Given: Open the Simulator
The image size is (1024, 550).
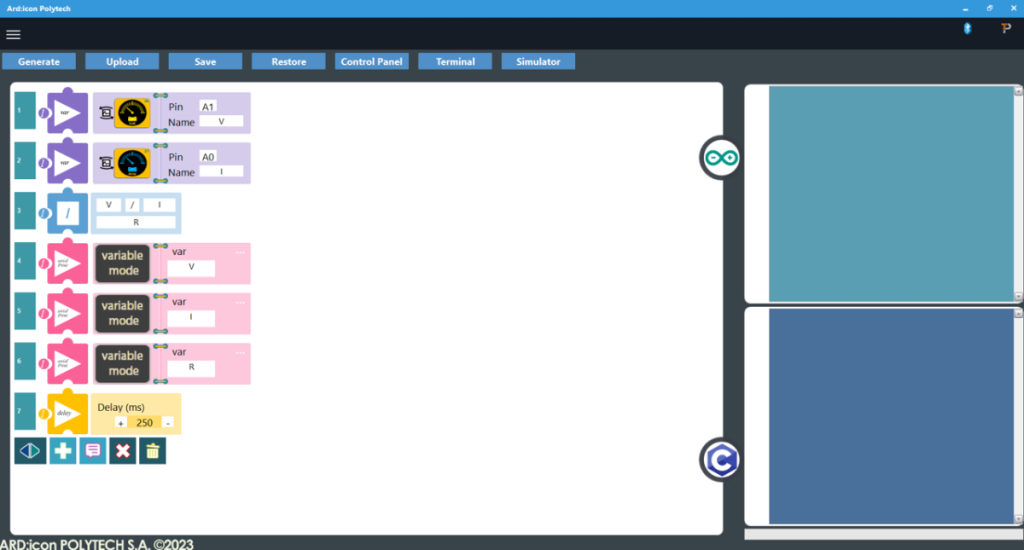Looking at the screenshot, I should (538, 61).
